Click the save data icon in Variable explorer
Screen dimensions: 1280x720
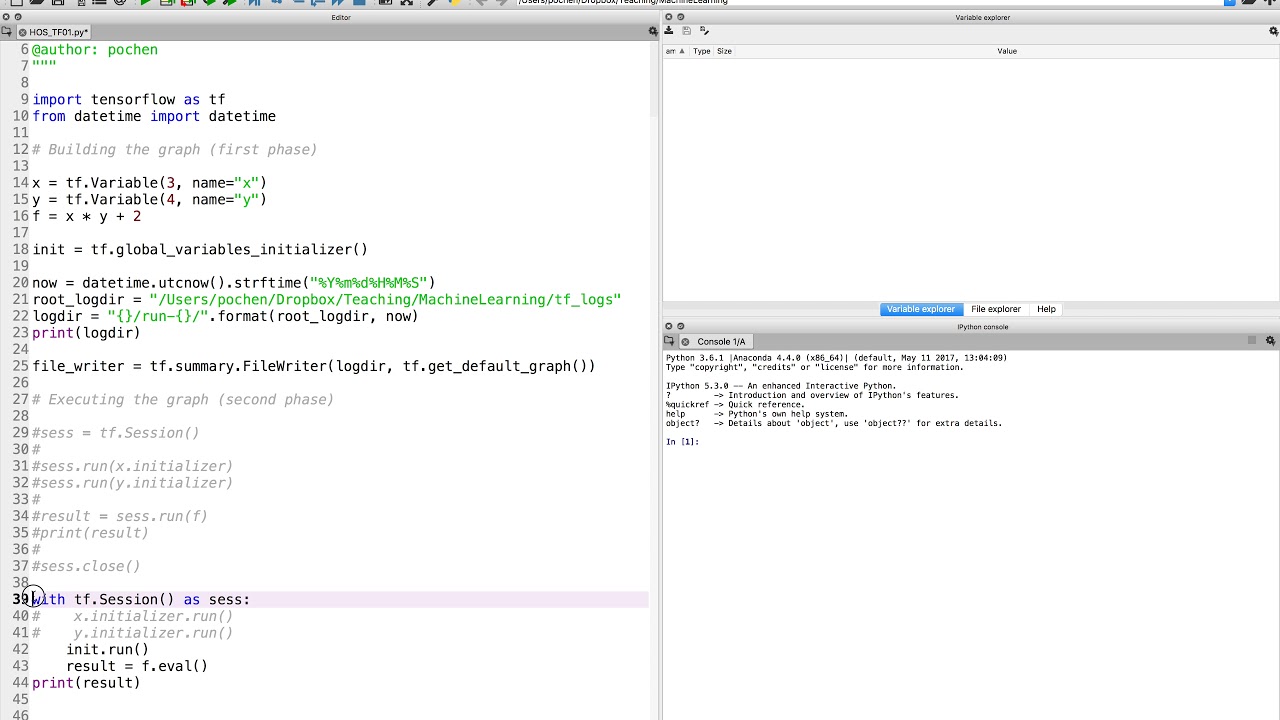click(x=686, y=31)
